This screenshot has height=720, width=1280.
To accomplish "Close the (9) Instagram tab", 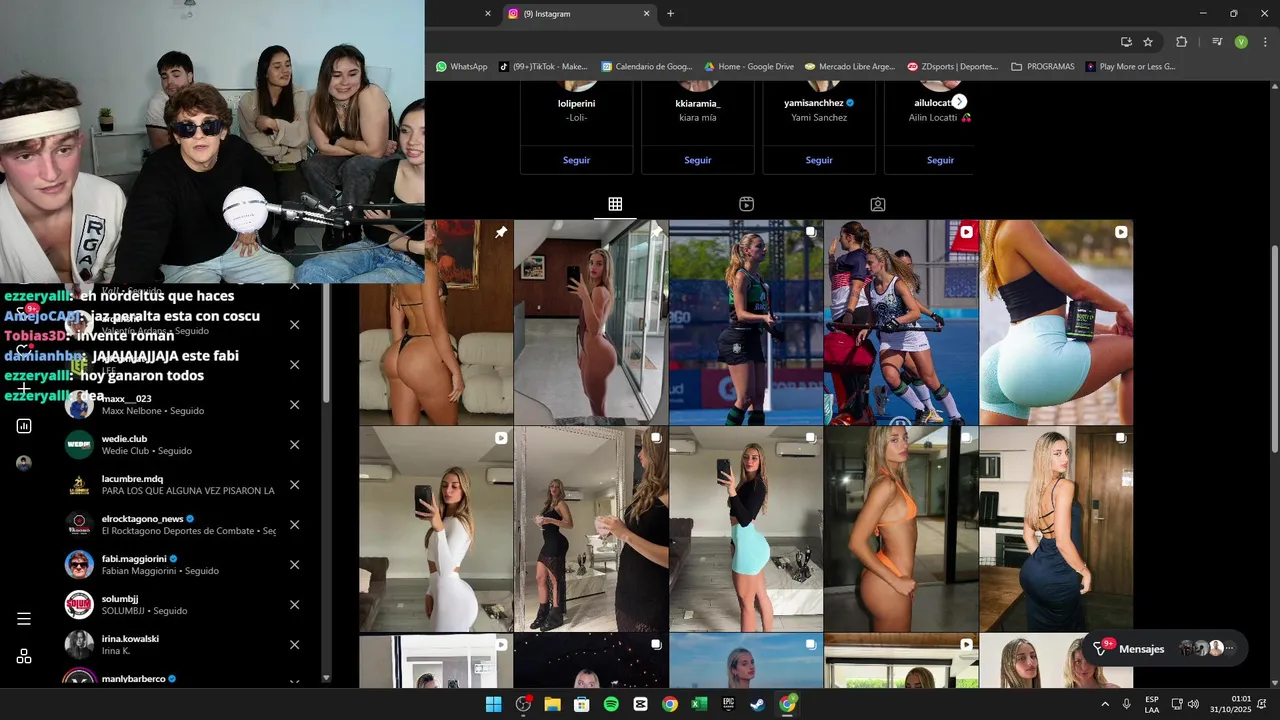I will click(646, 14).
